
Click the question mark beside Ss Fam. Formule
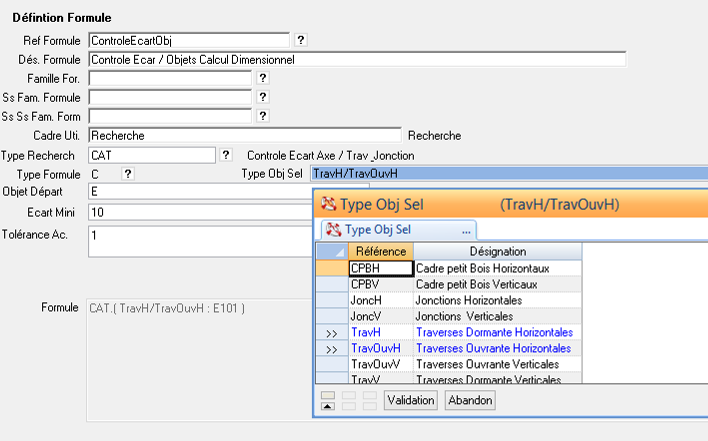point(263,97)
